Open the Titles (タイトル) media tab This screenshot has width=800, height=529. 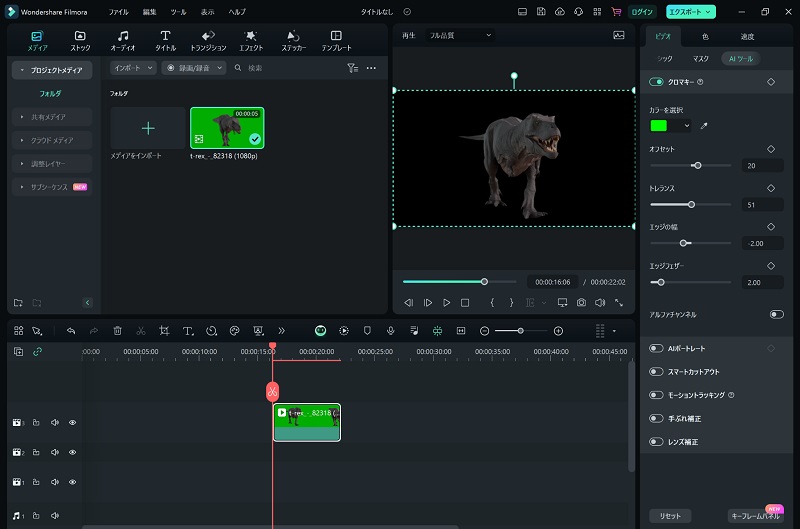[166, 40]
